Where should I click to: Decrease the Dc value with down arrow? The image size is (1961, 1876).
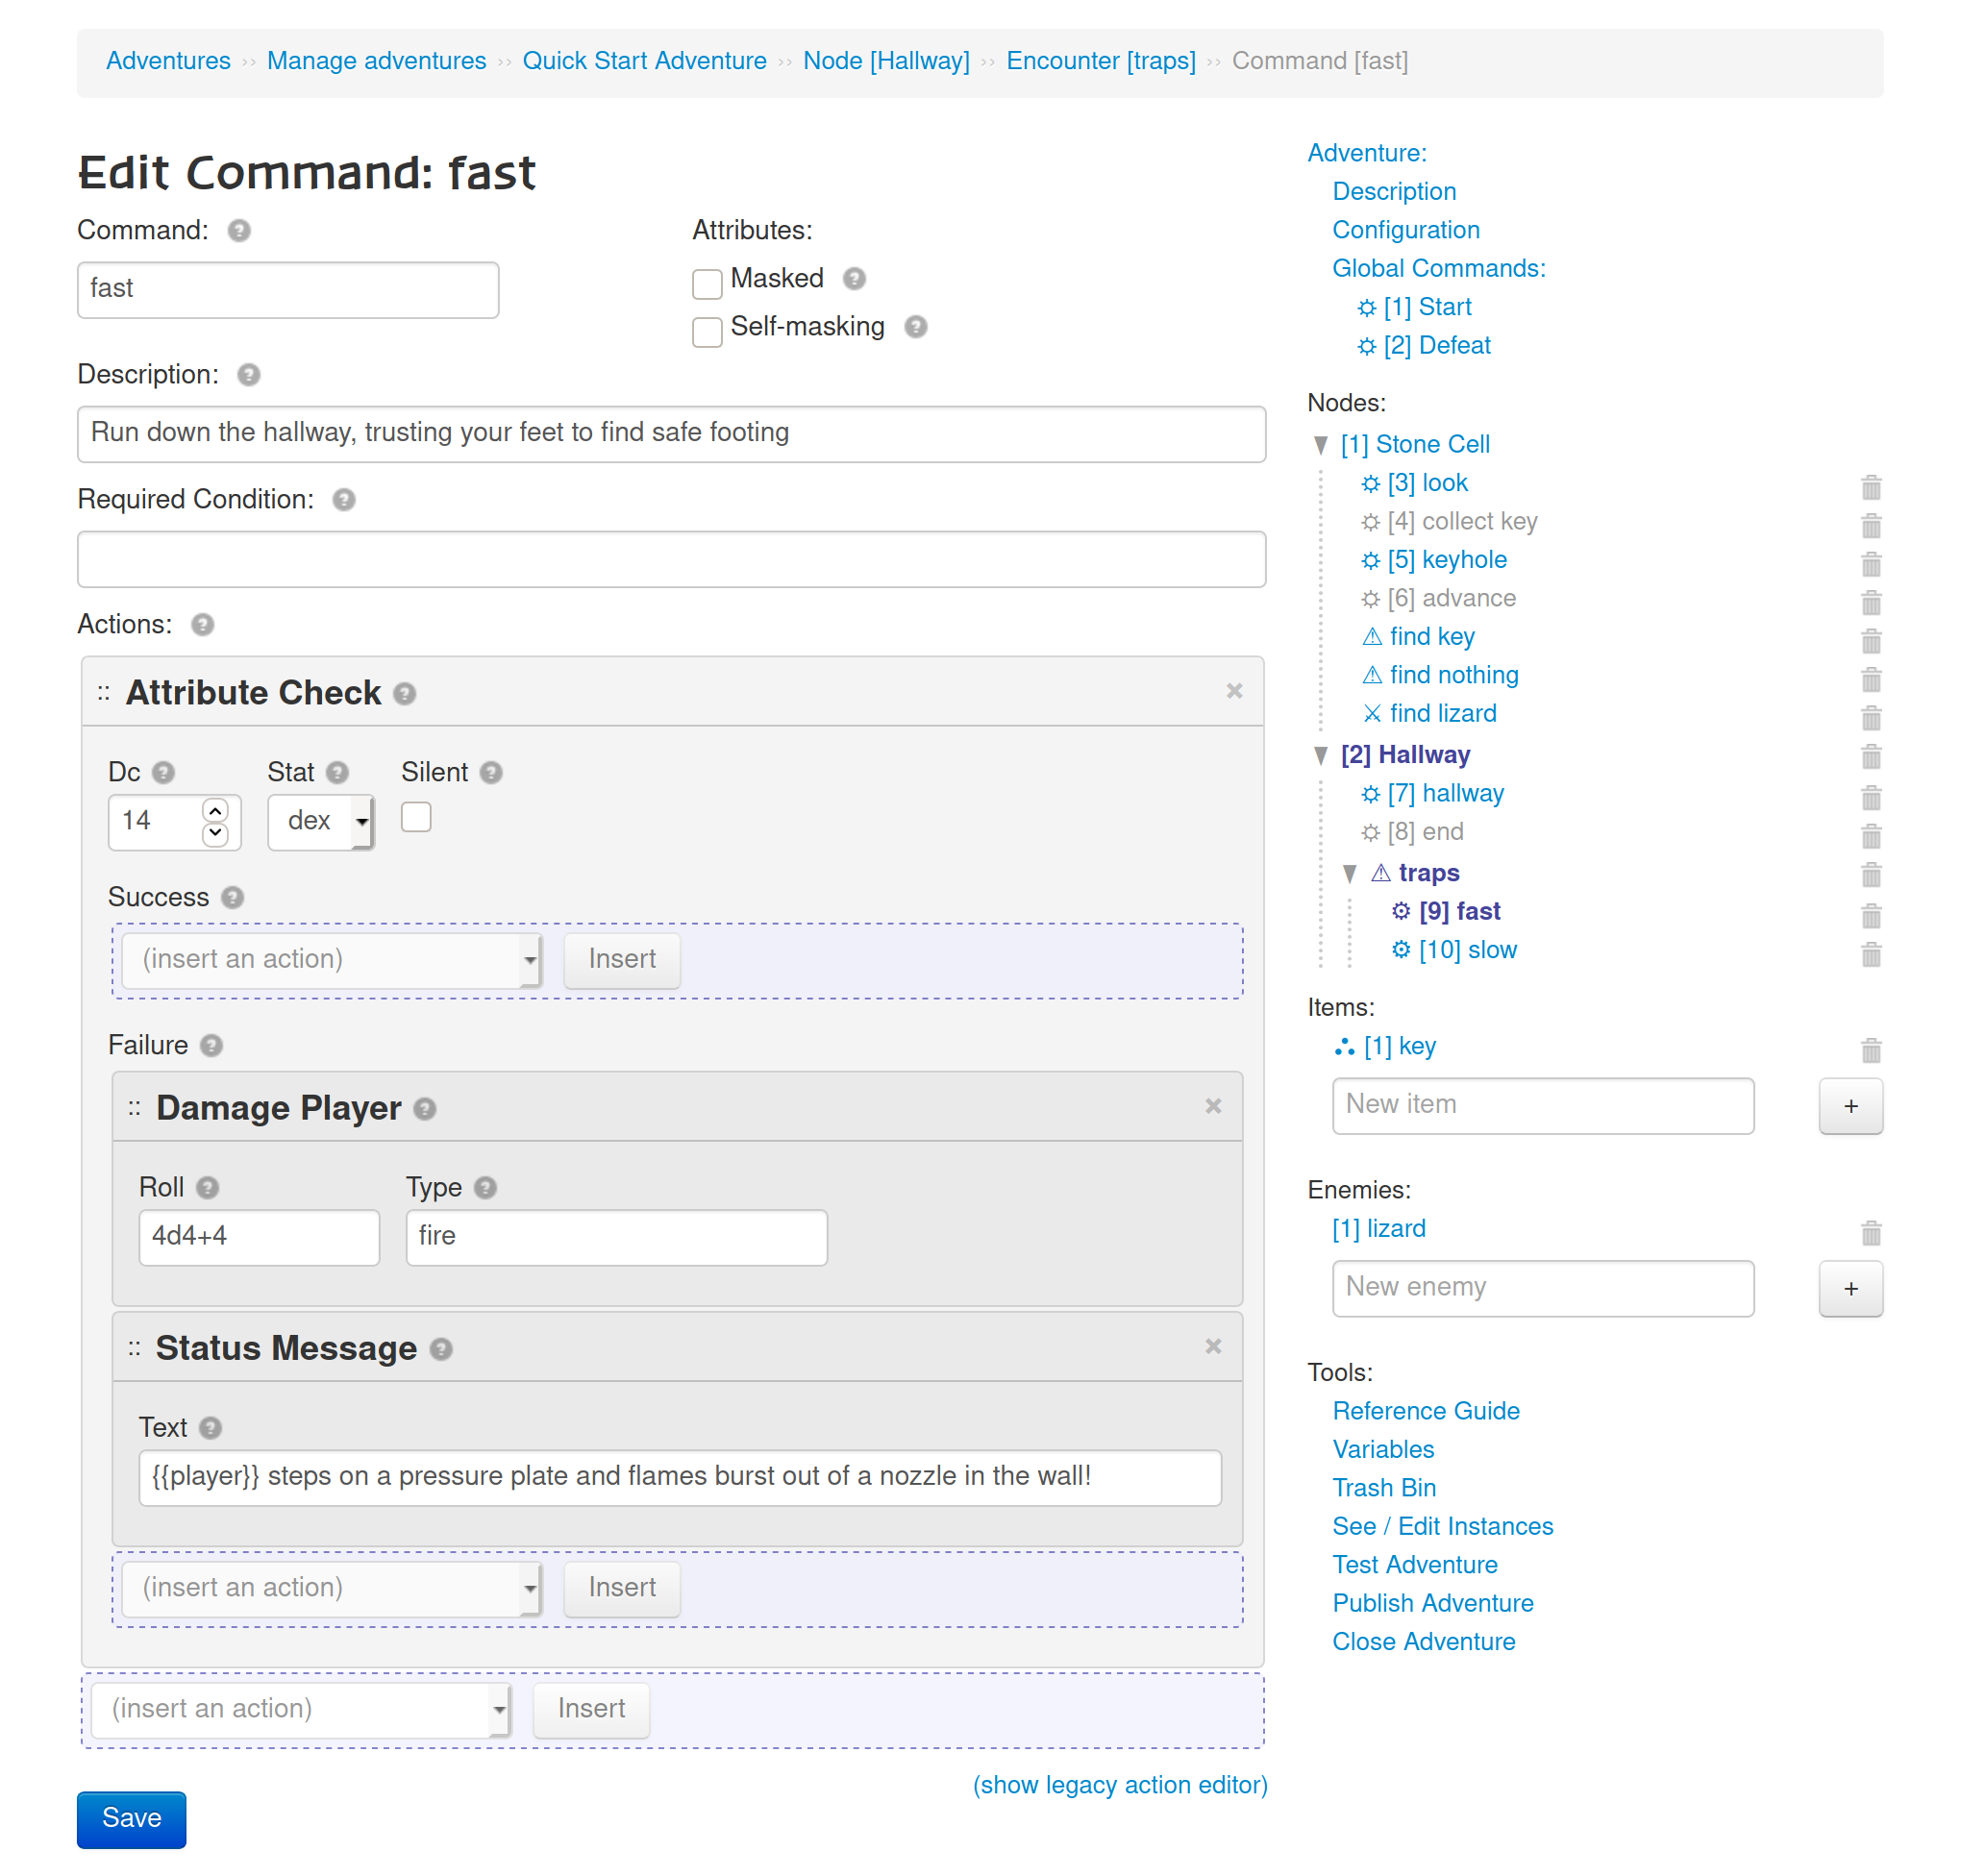click(x=215, y=834)
